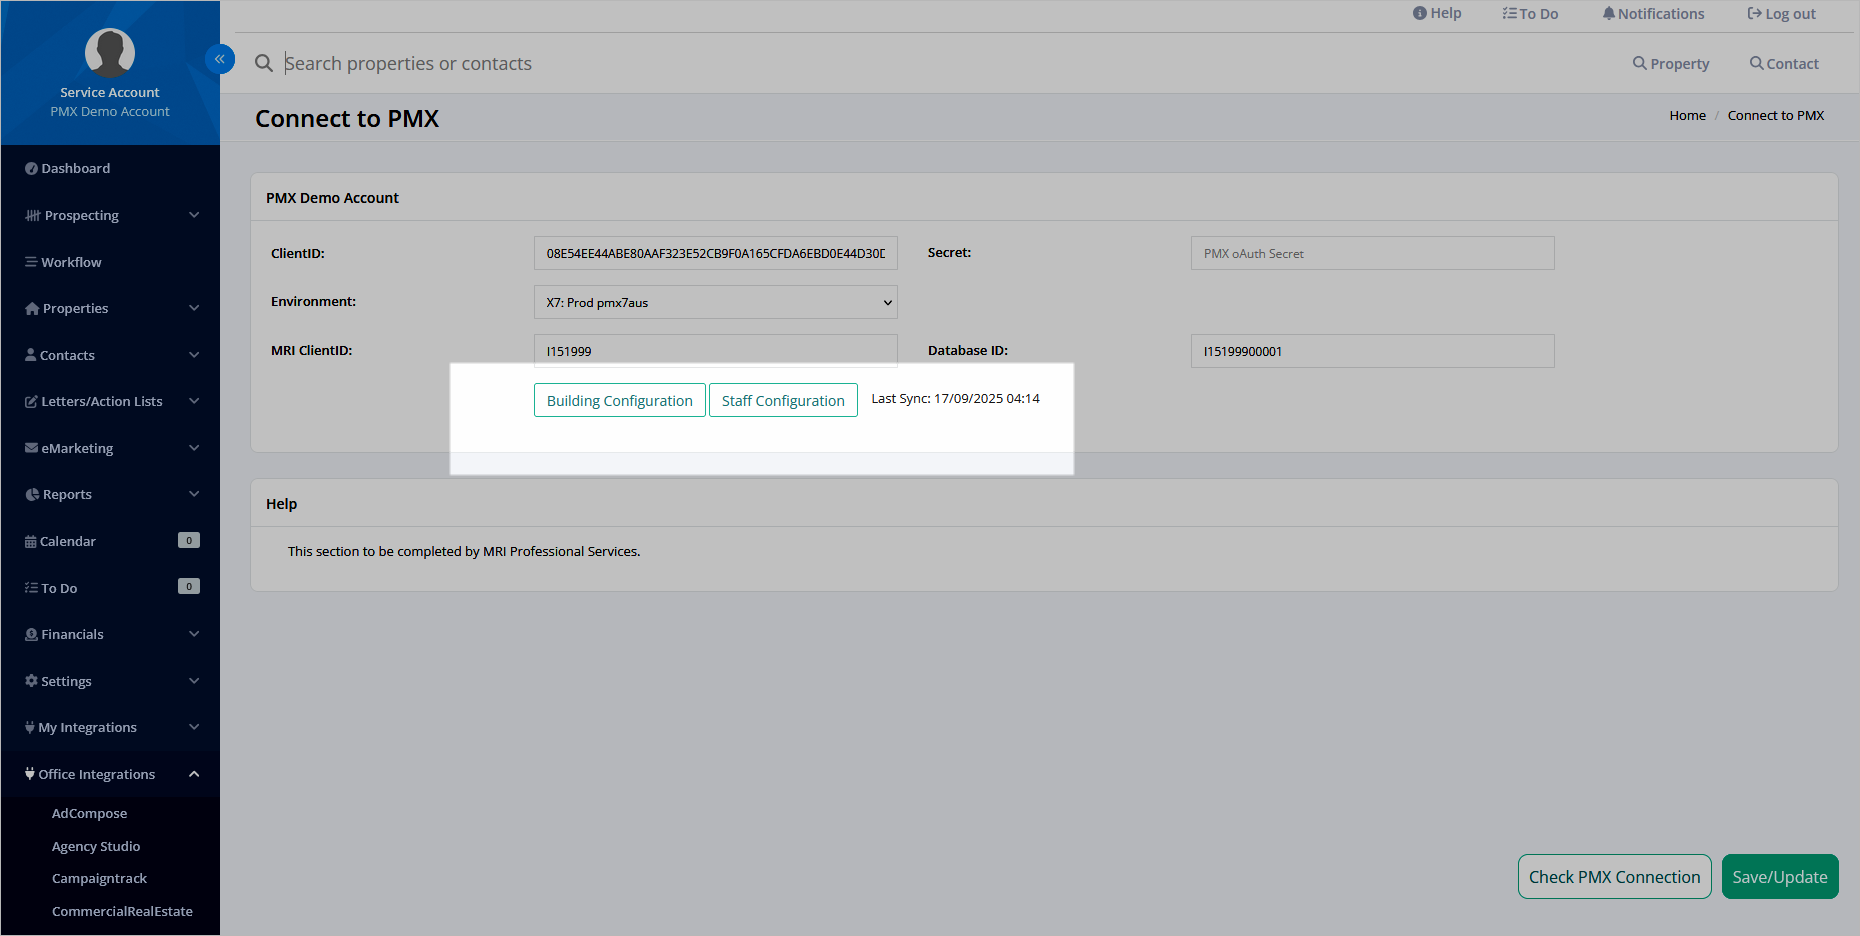The height and width of the screenshot is (936, 1860).
Task: Click the Save/Update button
Action: [1780, 877]
